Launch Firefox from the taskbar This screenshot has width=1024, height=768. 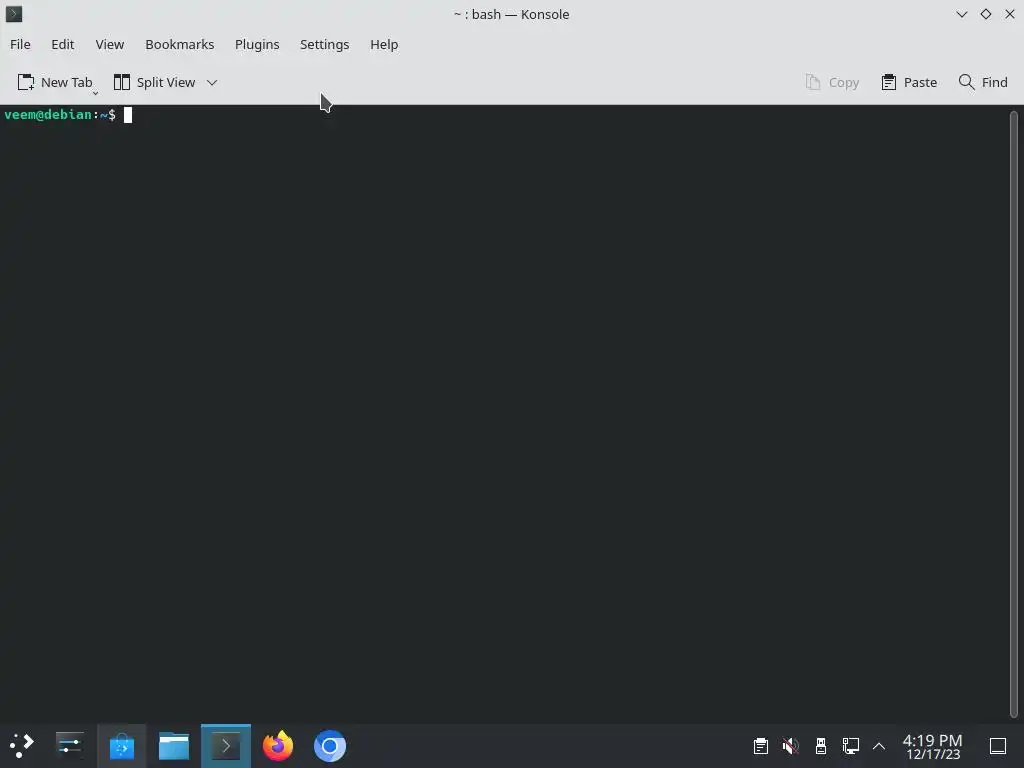point(278,746)
